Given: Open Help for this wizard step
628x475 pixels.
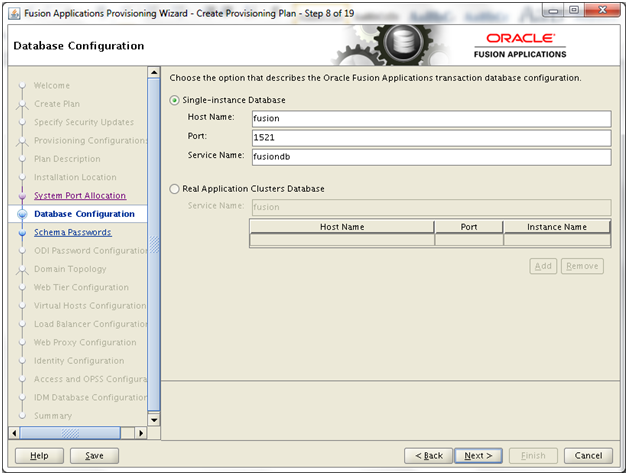Looking at the screenshot, I should point(39,456).
